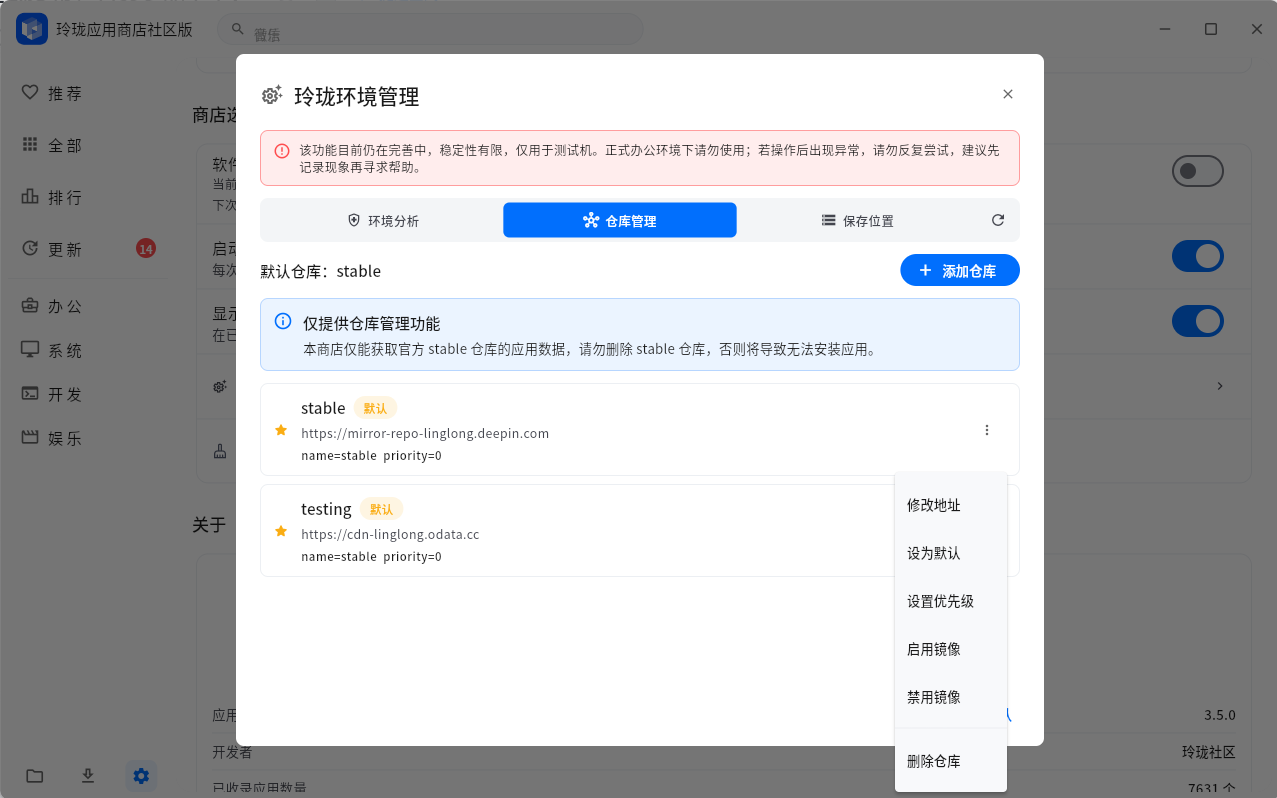1277x798 pixels.
Task: Click the 关于 section heading
Action: click(x=209, y=525)
